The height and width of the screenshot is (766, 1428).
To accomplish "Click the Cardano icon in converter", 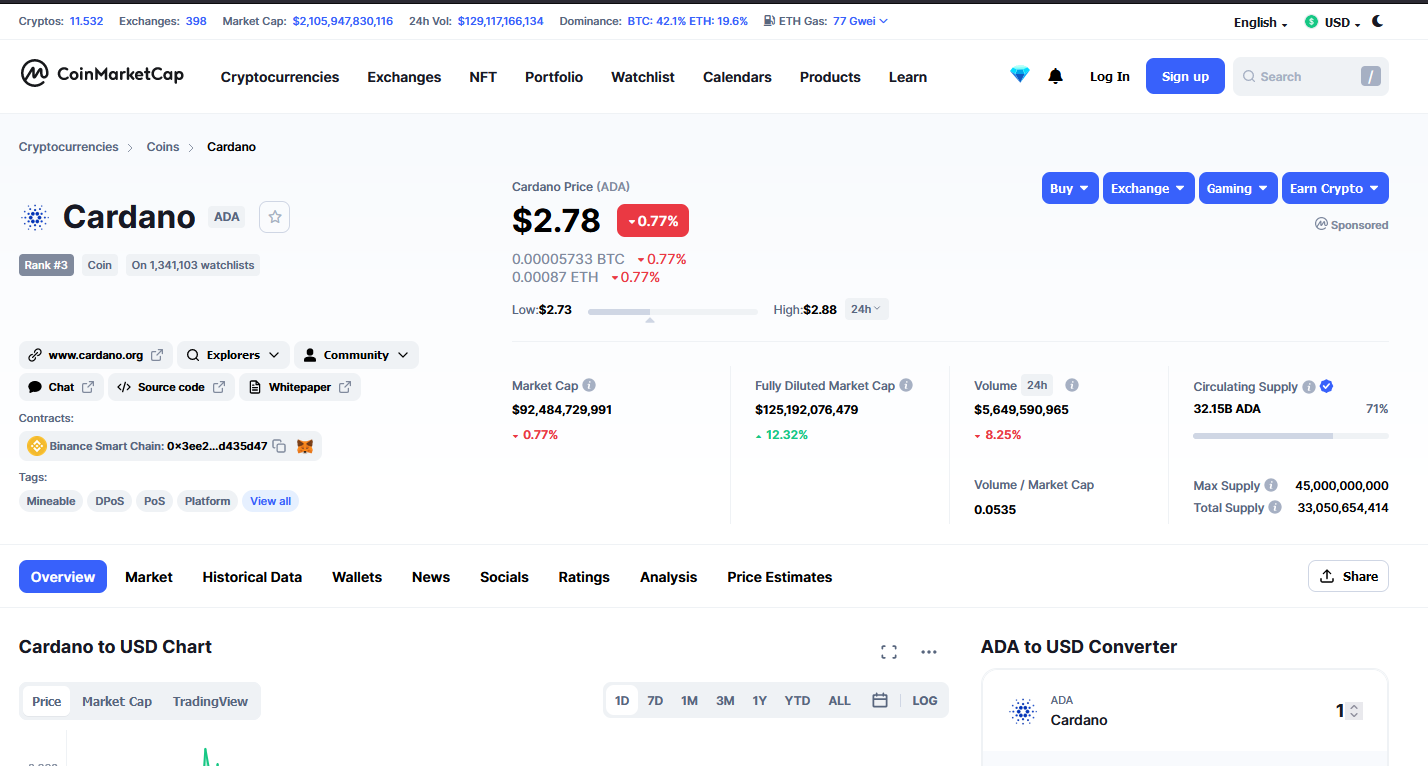I will [x=1023, y=711].
